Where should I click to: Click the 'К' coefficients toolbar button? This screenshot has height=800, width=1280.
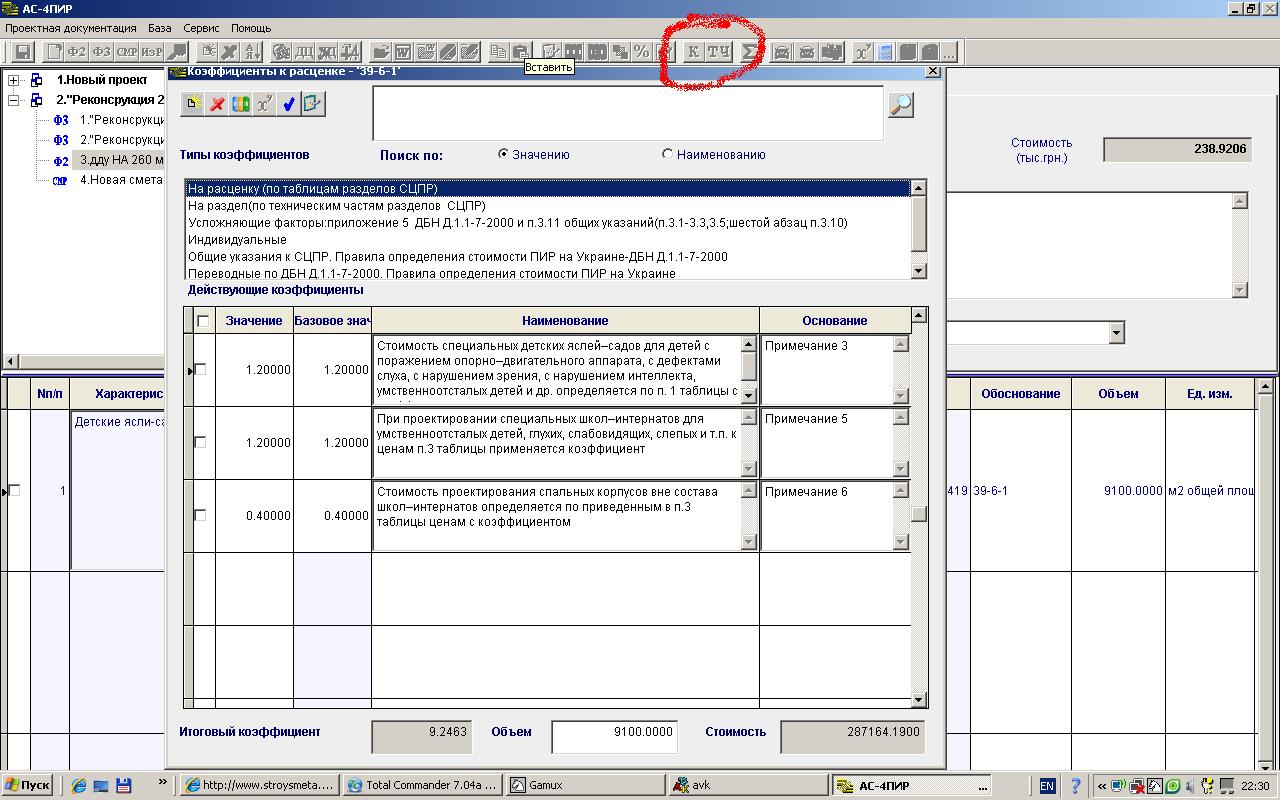693,52
